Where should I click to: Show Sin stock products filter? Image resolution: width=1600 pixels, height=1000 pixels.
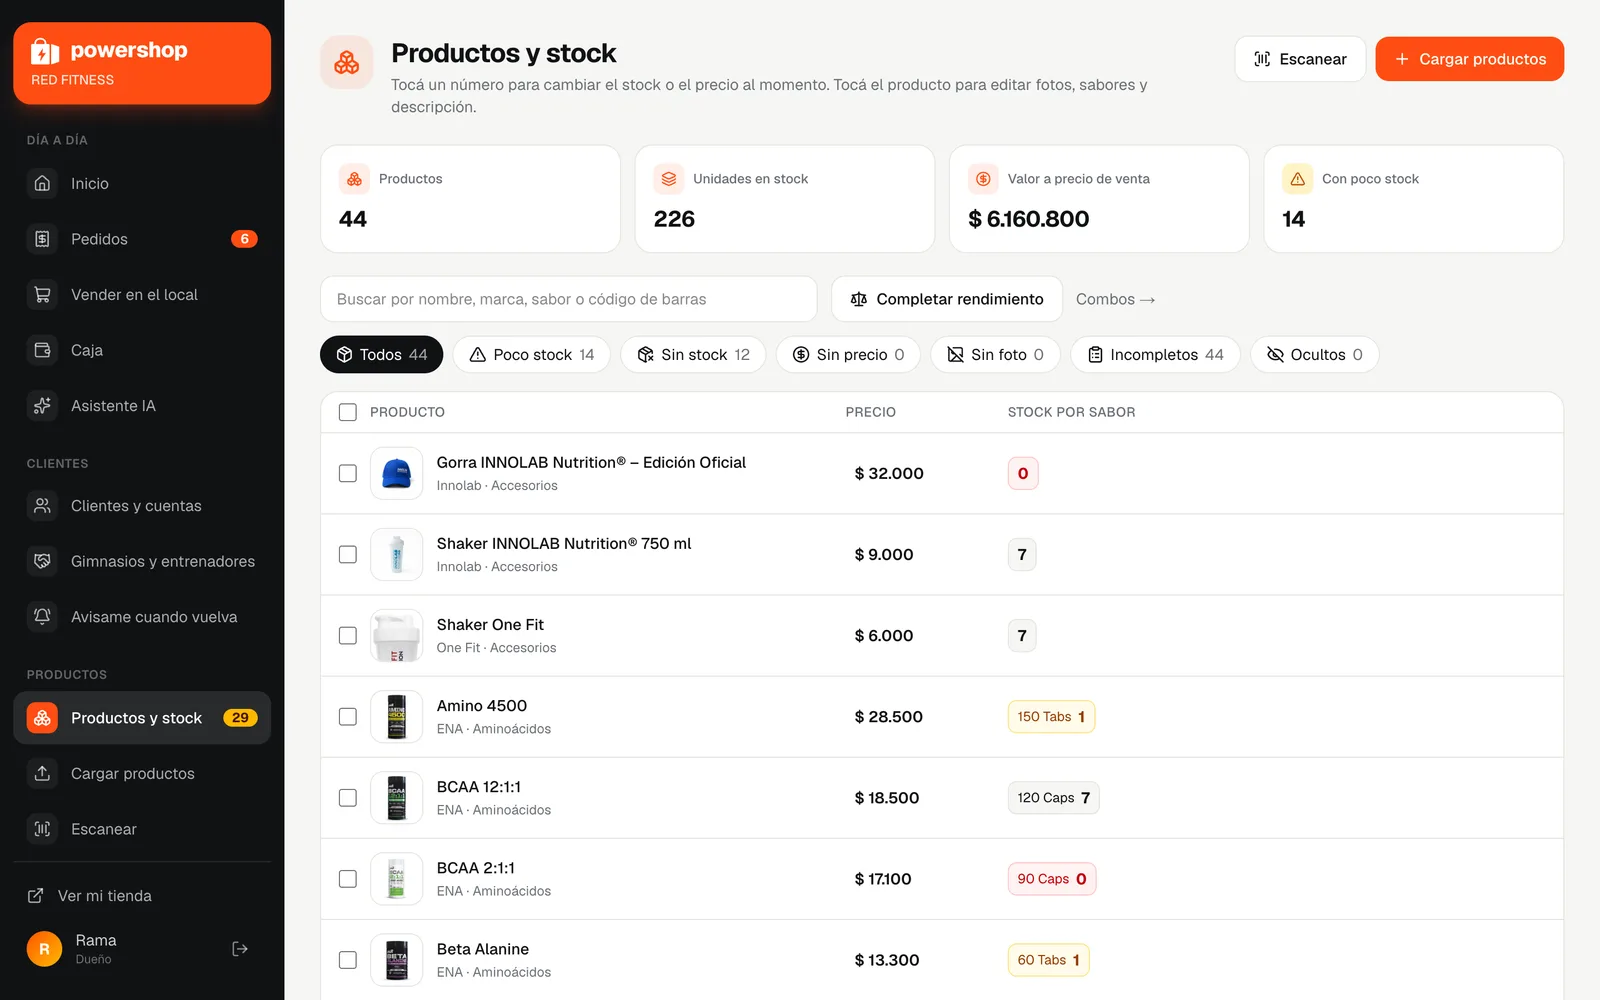pos(693,354)
